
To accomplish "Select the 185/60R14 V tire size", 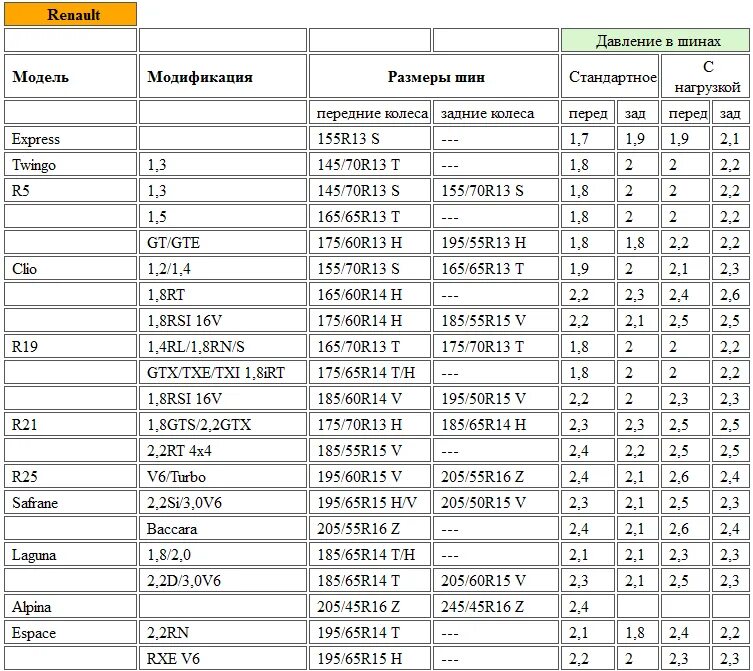I will (x=370, y=398).
